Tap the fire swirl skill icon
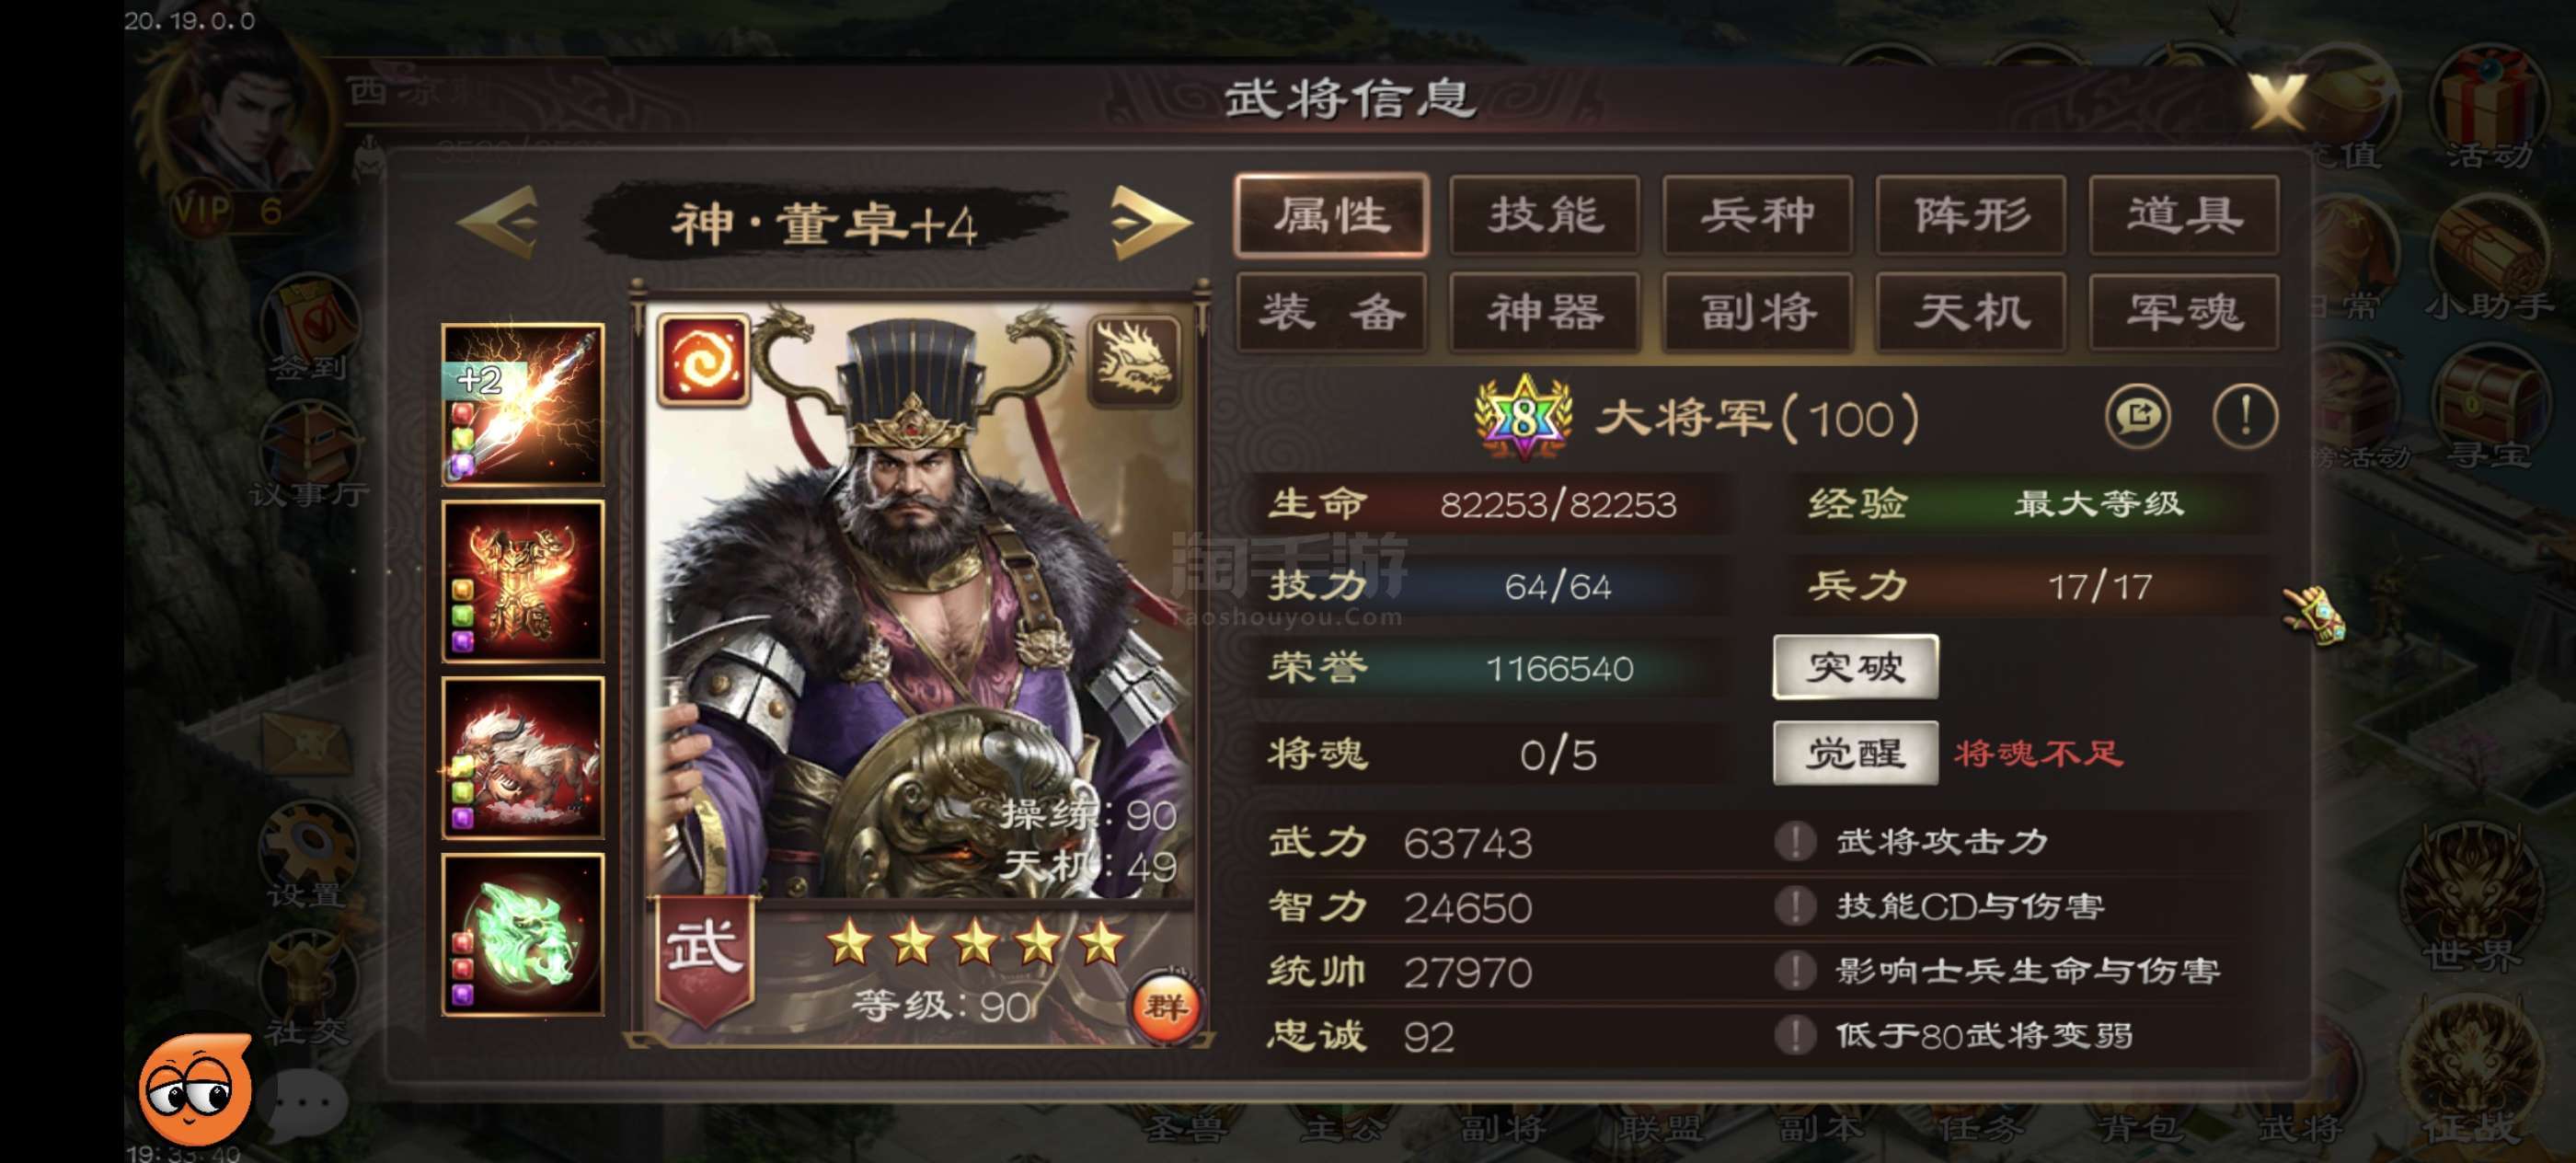Screen dimensions: 2576x1163 pyautogui.click(x=703, y=361)
